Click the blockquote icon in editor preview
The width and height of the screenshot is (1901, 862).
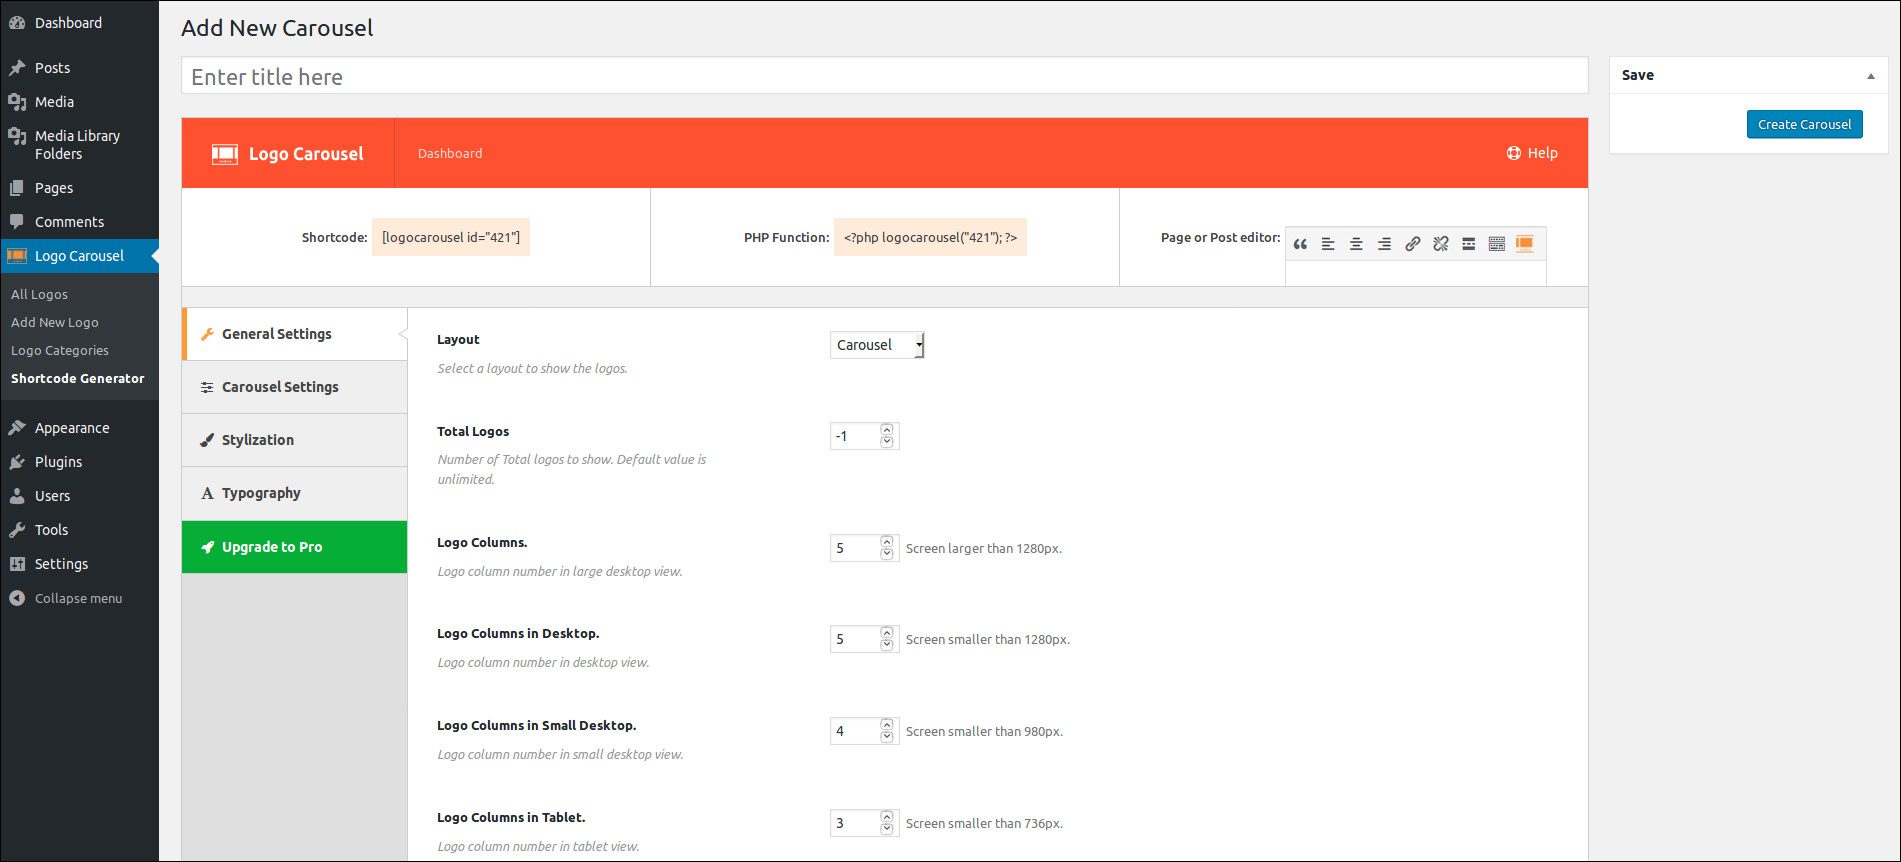(x=1300, y=244)
